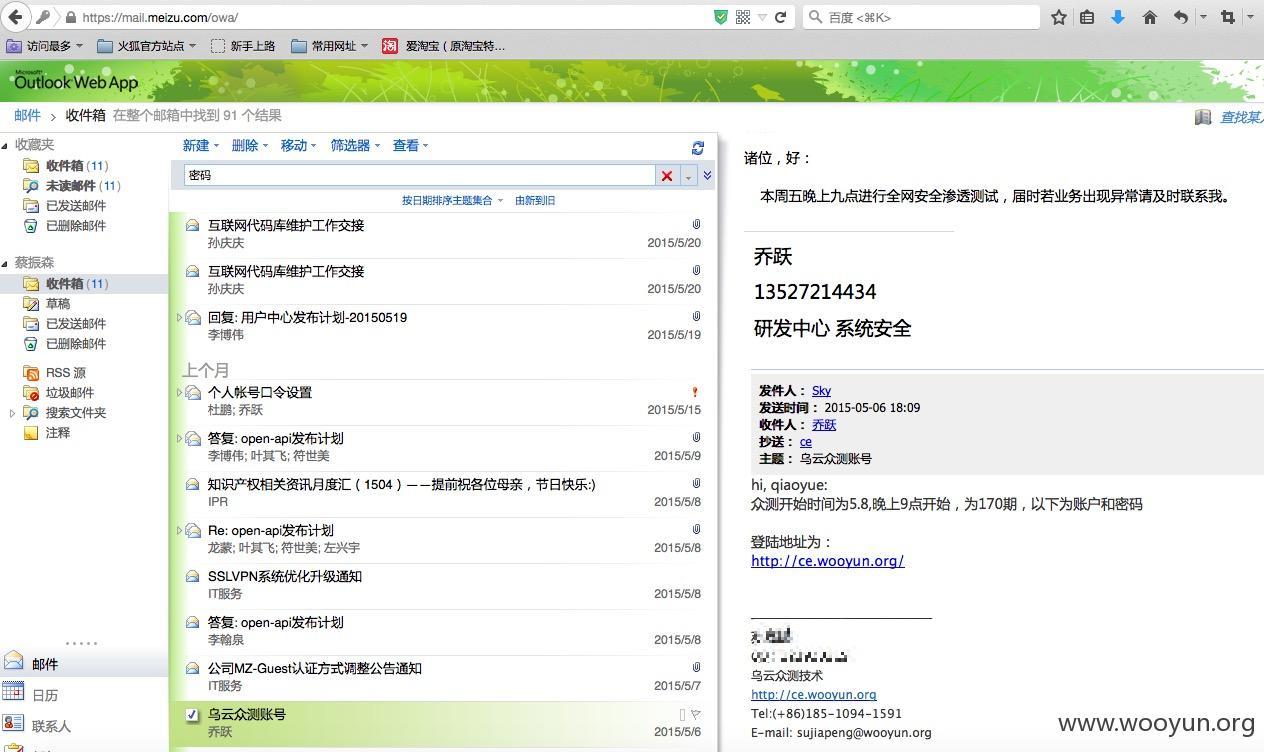Screen dimensions: 1264x752
Task: Click recipient link 乔跃
Action: (824, 425)
